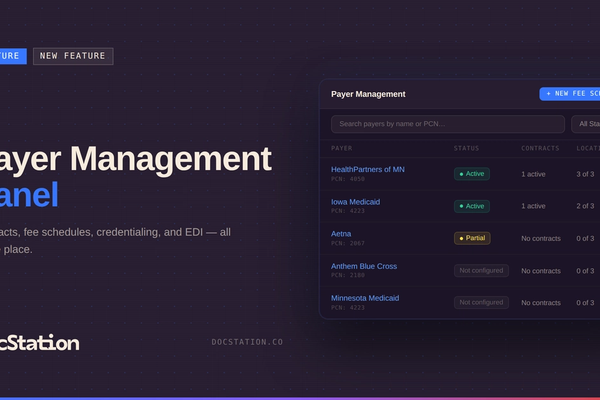Click '0 of 3' locations in Aetna row
This screenshot has width=600, height=400.
(x=585, y=238)
